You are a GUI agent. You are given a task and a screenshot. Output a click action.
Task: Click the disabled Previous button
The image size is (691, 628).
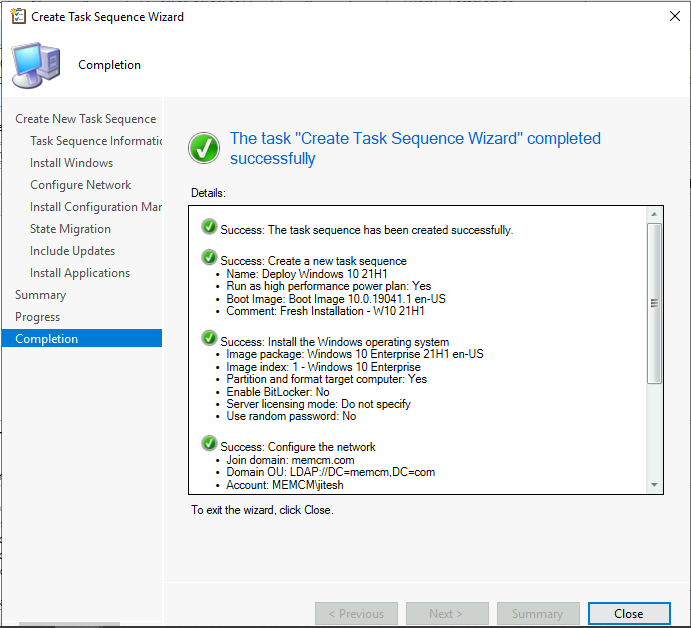356,613
